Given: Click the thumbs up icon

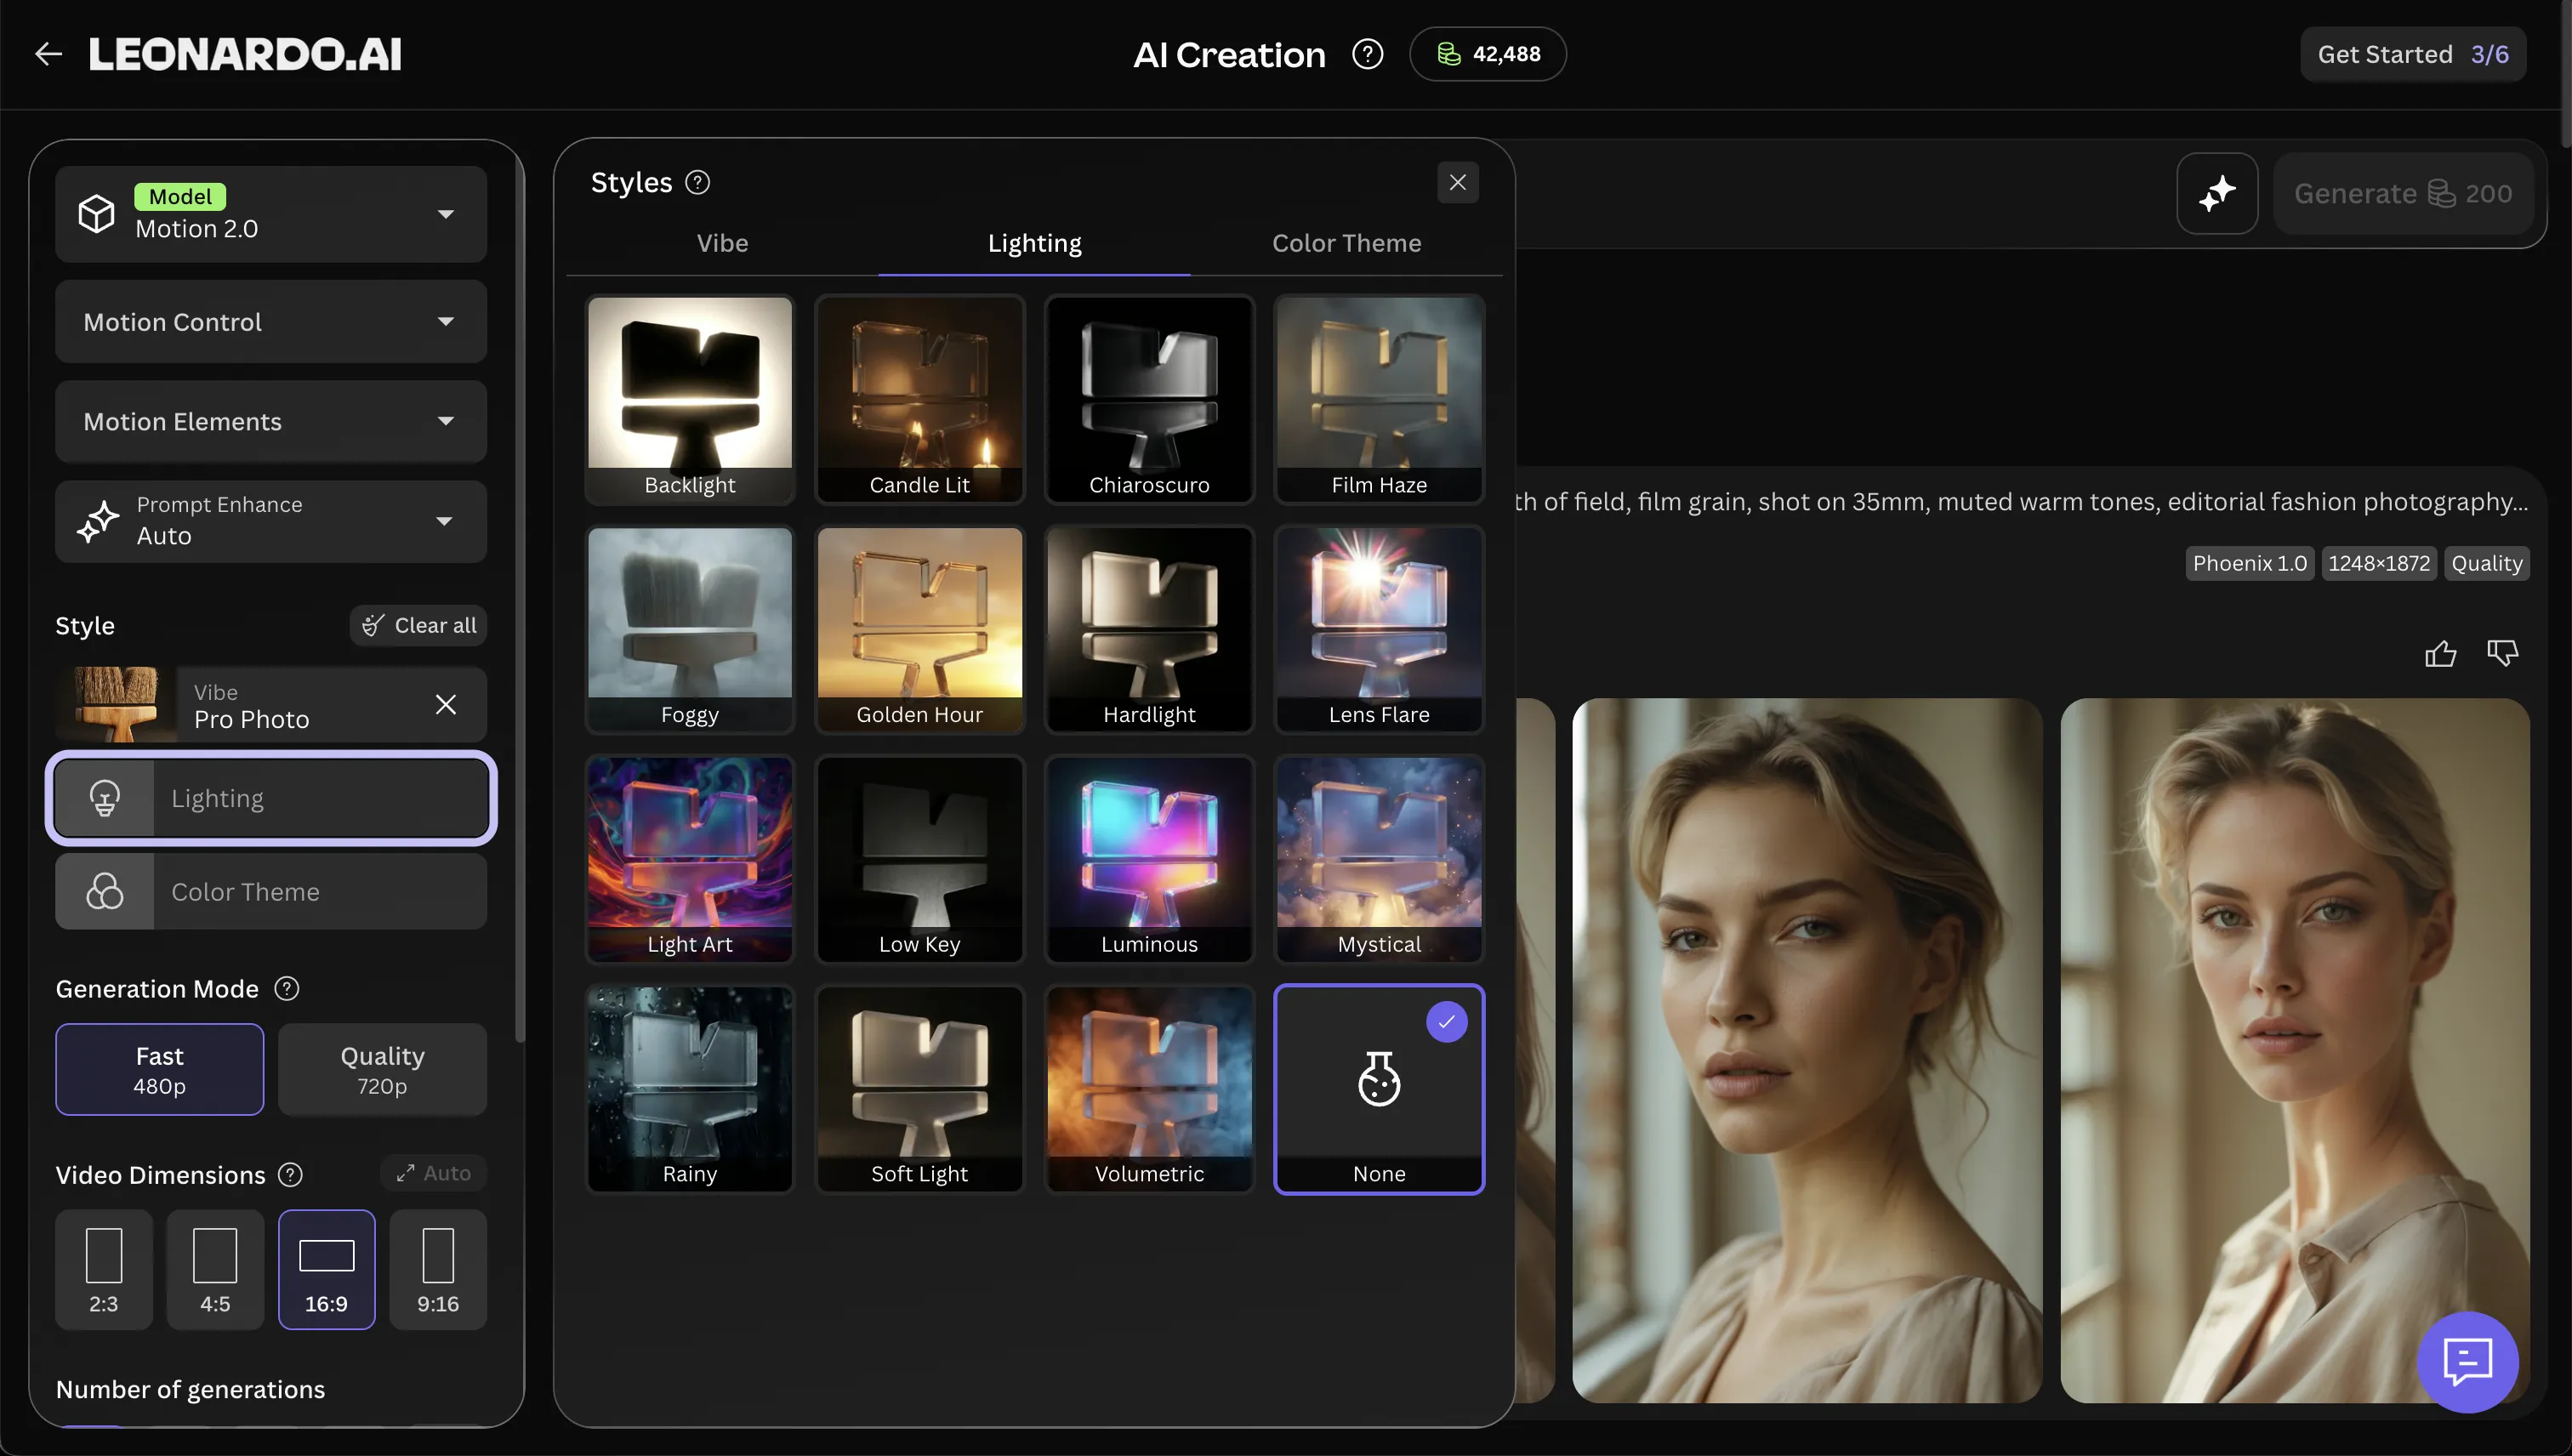Looking at the screenshot, I should [2440, 653].
